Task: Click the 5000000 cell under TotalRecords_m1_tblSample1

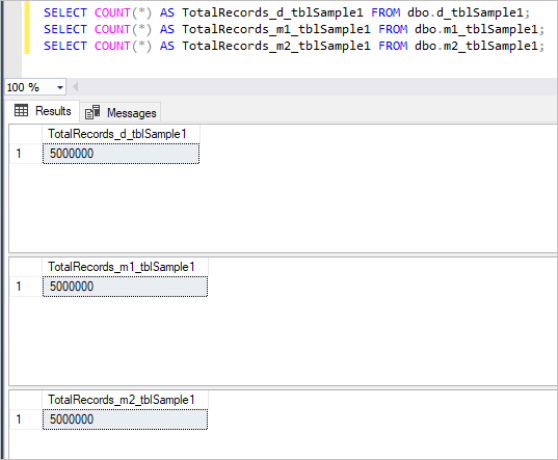Action: tap(125, 286)
